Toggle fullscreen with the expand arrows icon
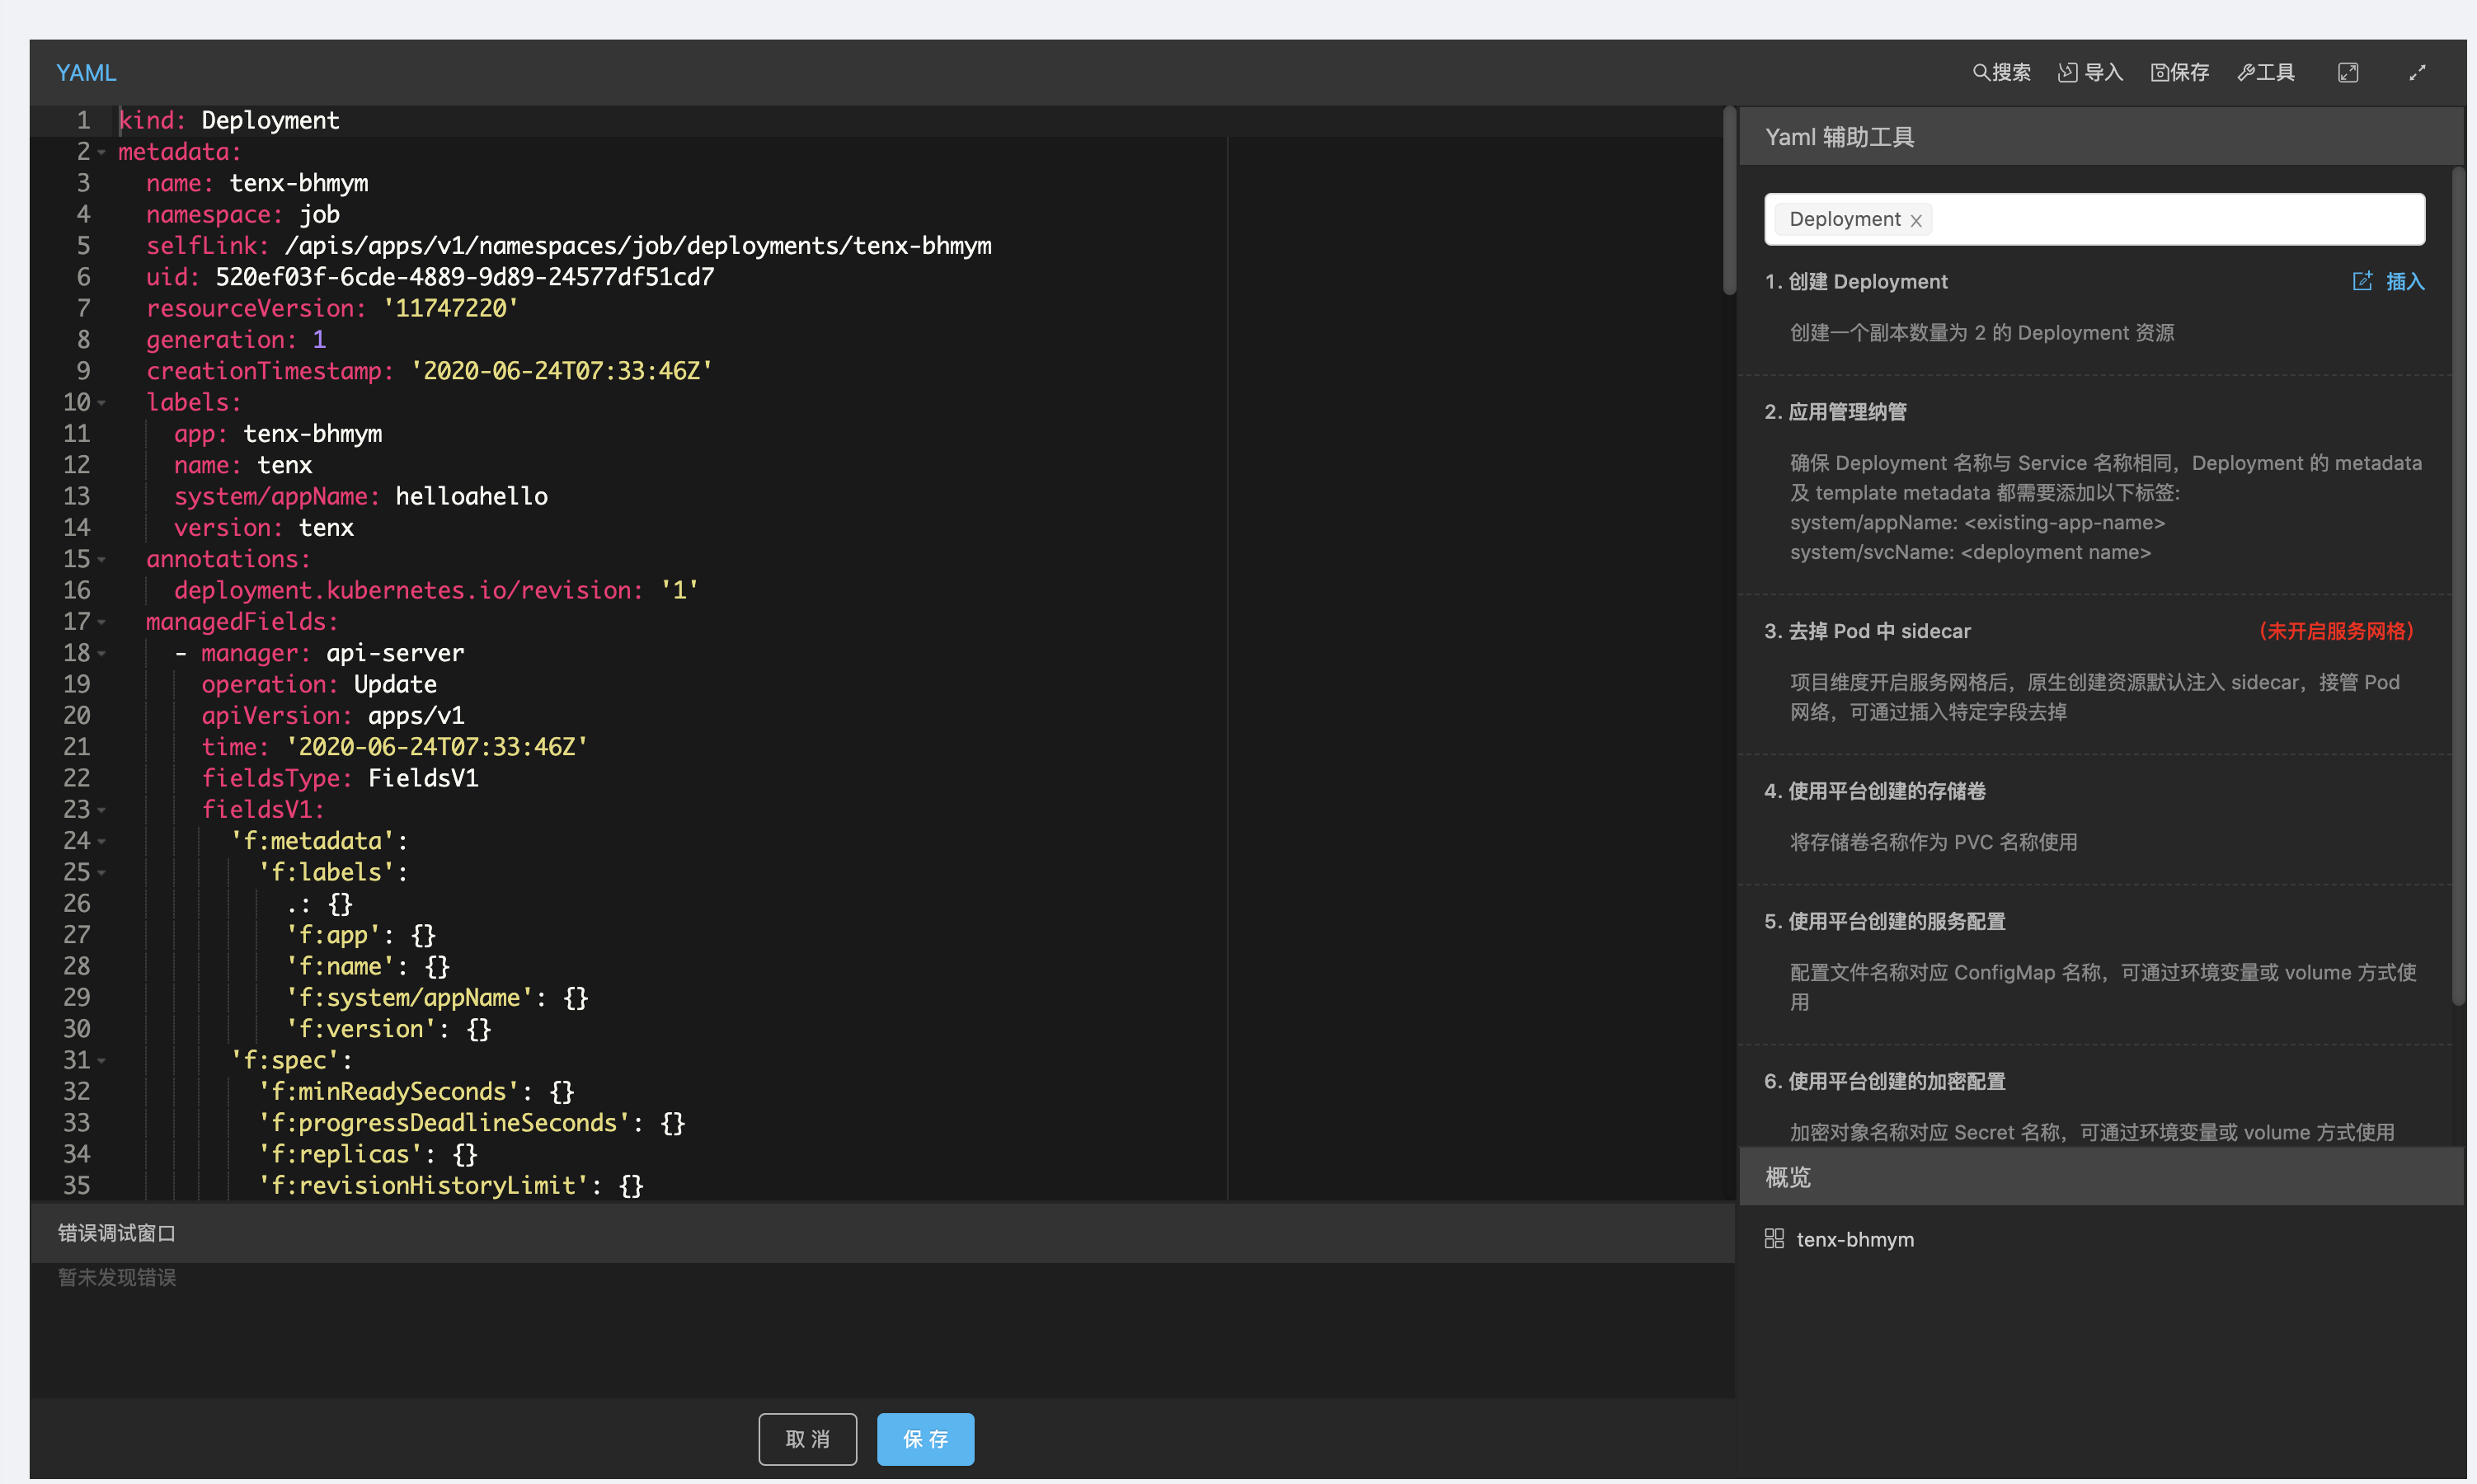2477x1484 pixels. pyautogui.click(x=2417, y=72)
